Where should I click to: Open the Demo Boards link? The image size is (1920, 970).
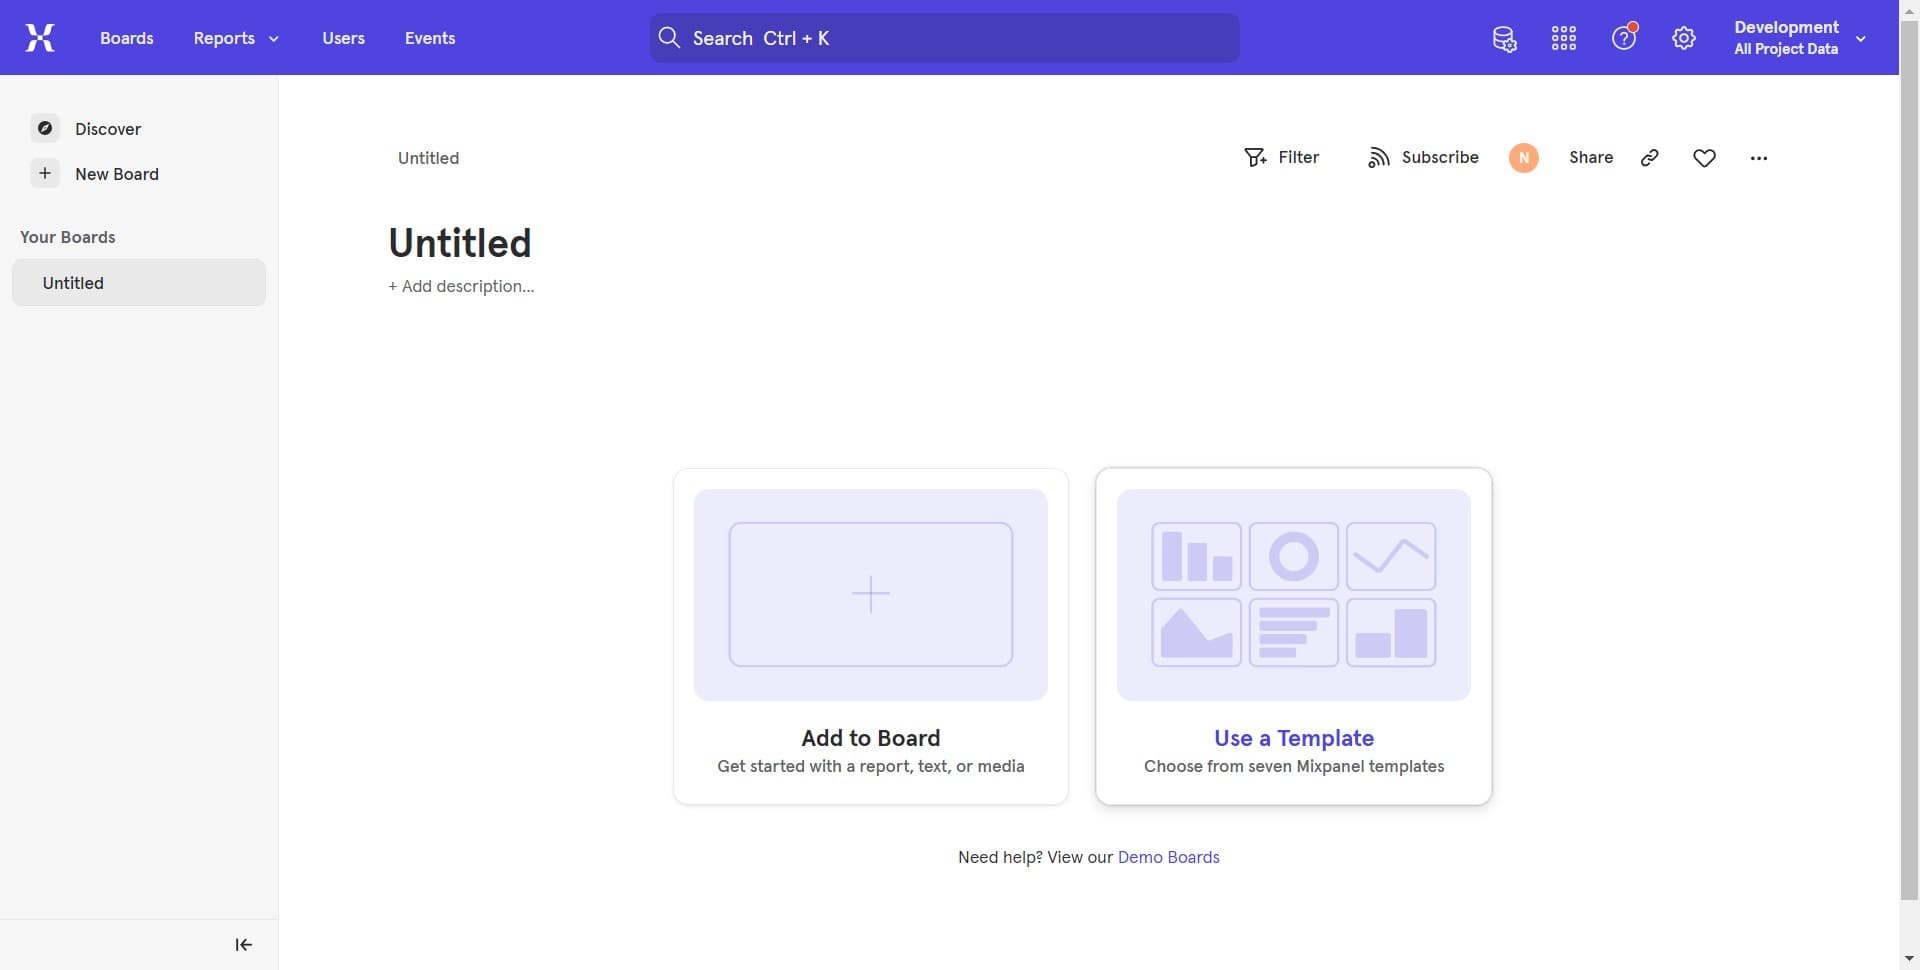(1168, 857)
